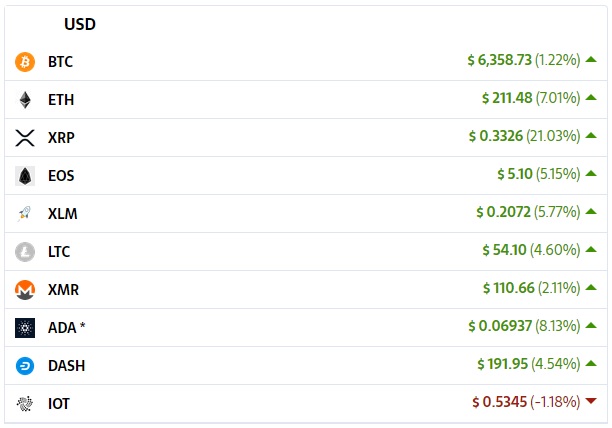Click the red down arrow beside IOT
612x428 pixels.
[x=591, y=401]
